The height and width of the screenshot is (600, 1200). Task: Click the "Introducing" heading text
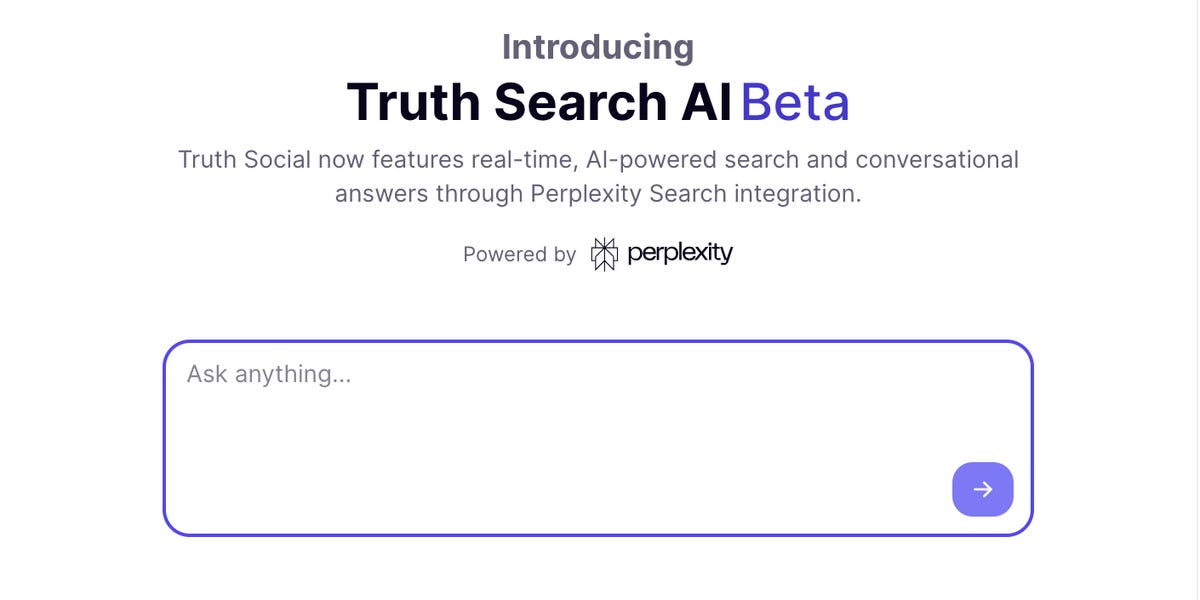tap(598, 47)
